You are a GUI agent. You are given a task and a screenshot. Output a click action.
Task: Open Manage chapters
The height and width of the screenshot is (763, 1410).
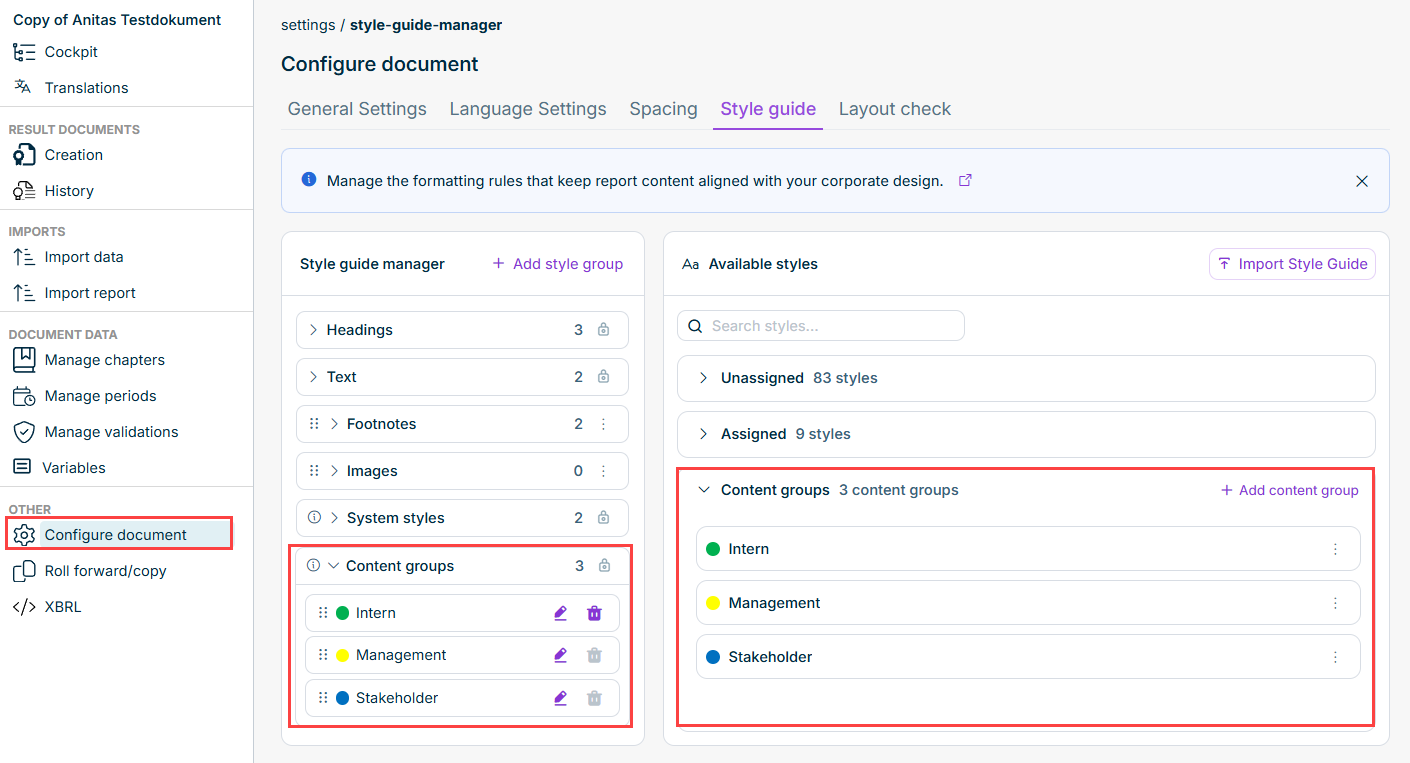(104, 360)
